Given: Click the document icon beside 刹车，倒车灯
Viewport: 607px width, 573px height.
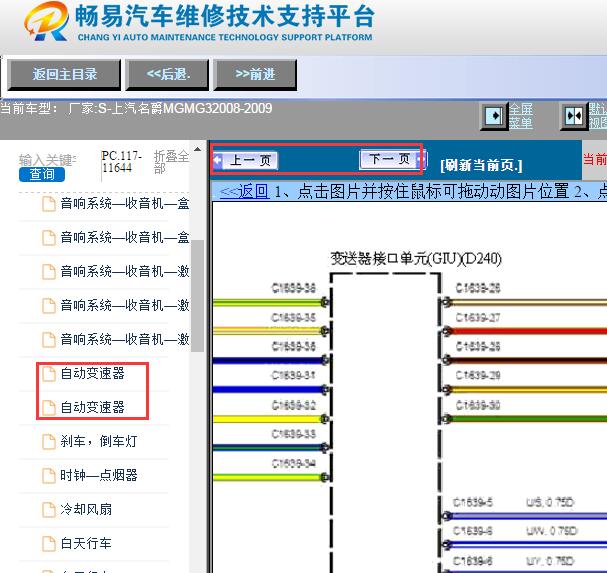Looking at the screenshot, I should [49, 441].
